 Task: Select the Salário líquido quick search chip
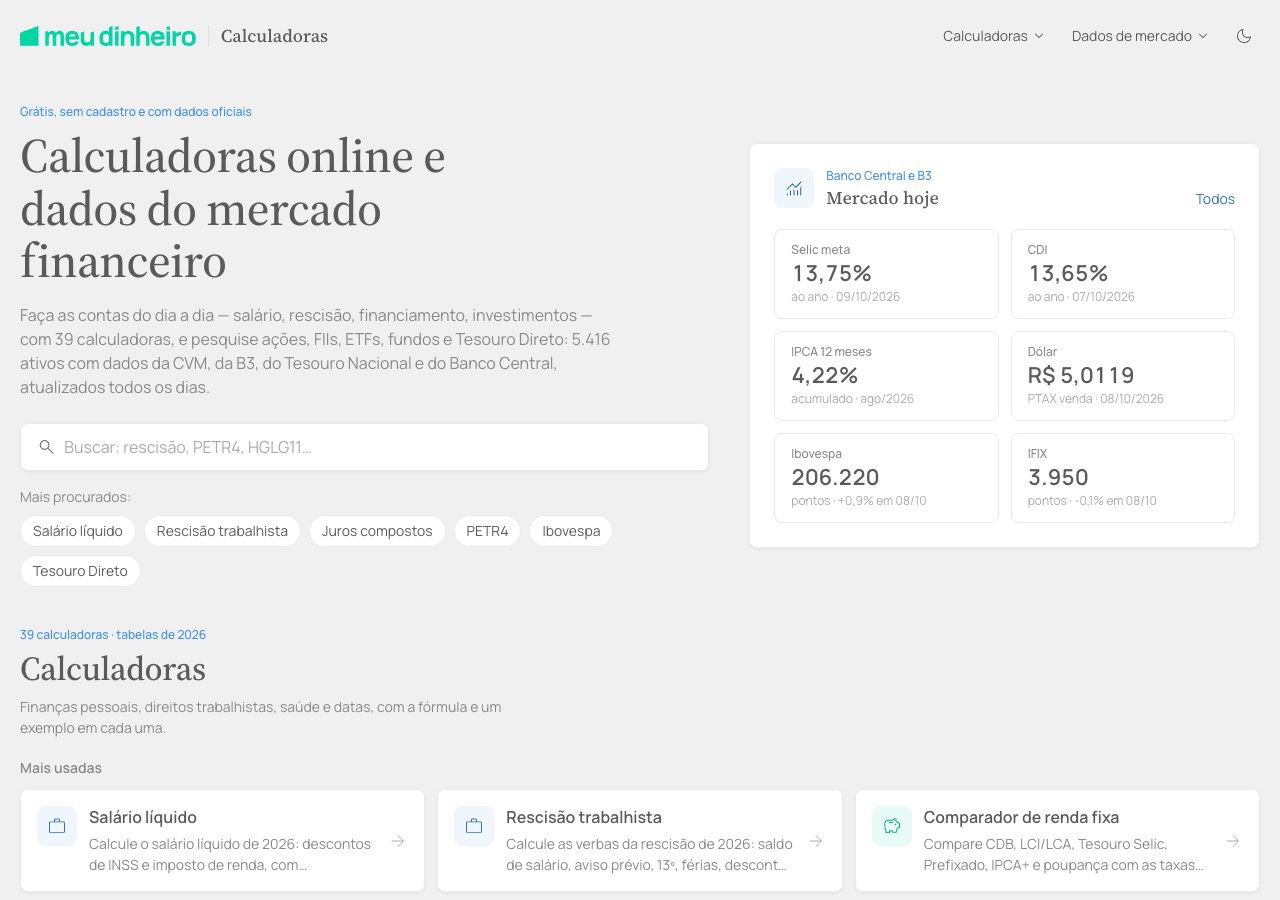pos(78,531)
